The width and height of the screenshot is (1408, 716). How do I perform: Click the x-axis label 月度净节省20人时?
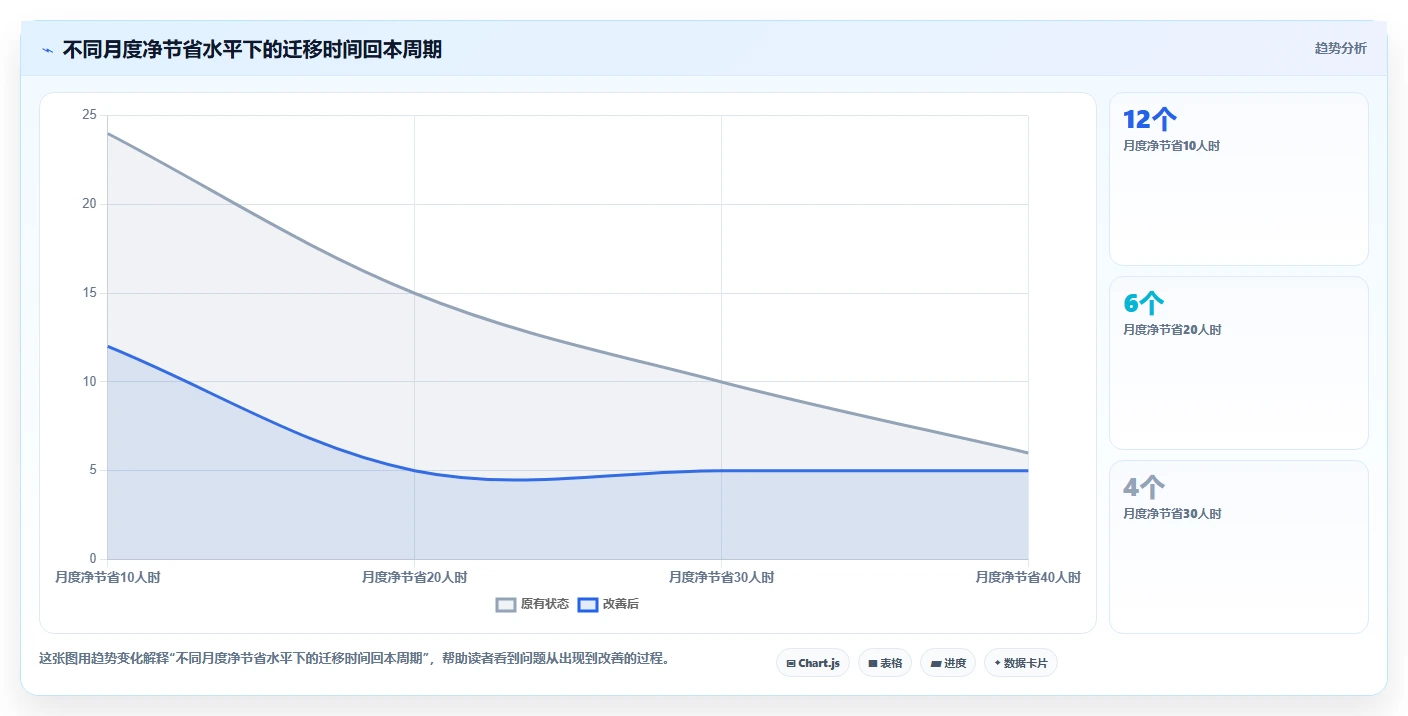click(414, 577)
